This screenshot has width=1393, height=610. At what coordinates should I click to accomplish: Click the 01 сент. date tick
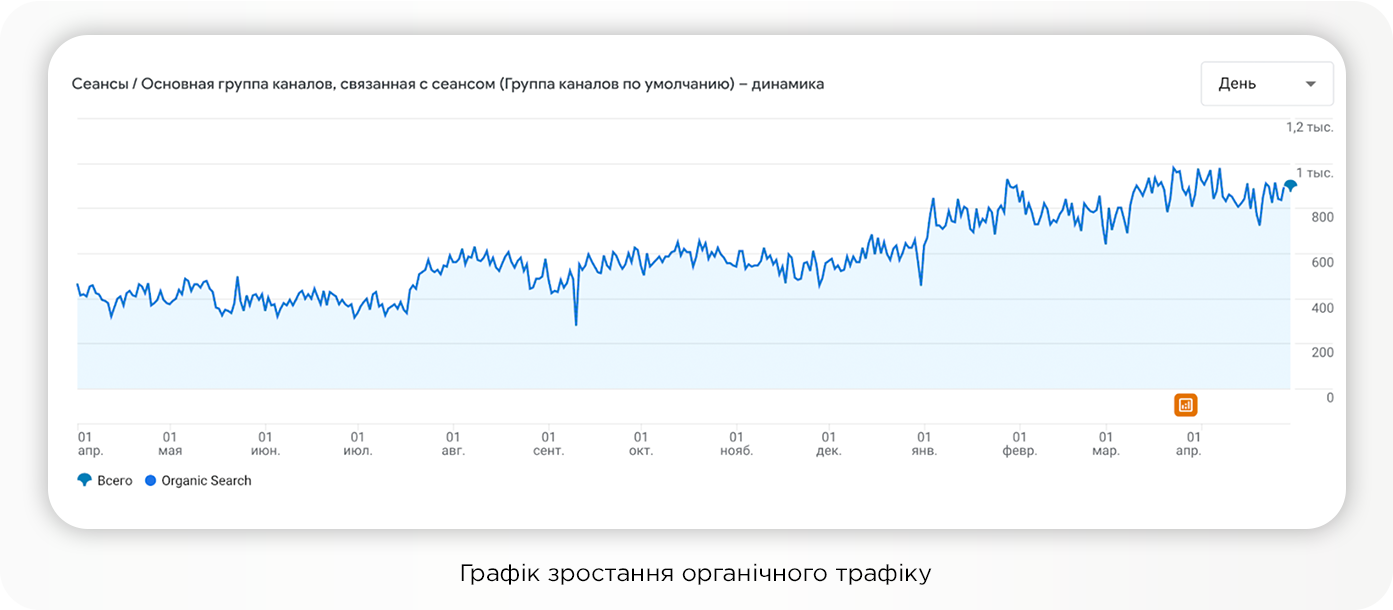(x=548, y=443)
